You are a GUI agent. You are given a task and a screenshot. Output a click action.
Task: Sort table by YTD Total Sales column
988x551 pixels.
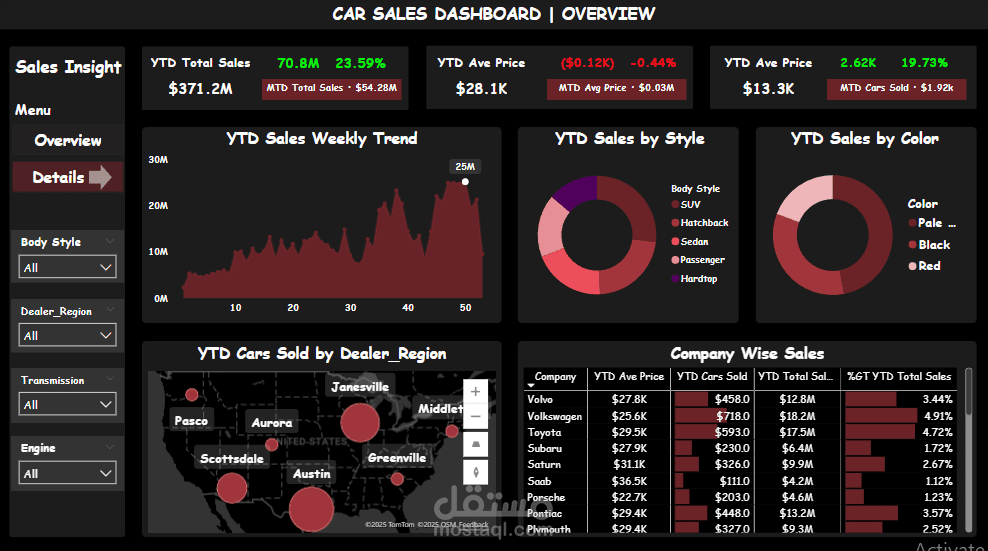[795, 376]
